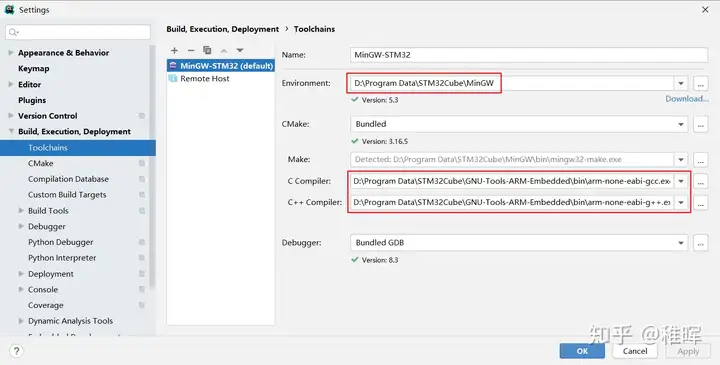Click the project-level icon beside Python Debugger
This screenshot has height=365, width=720.
coord(142,242)
